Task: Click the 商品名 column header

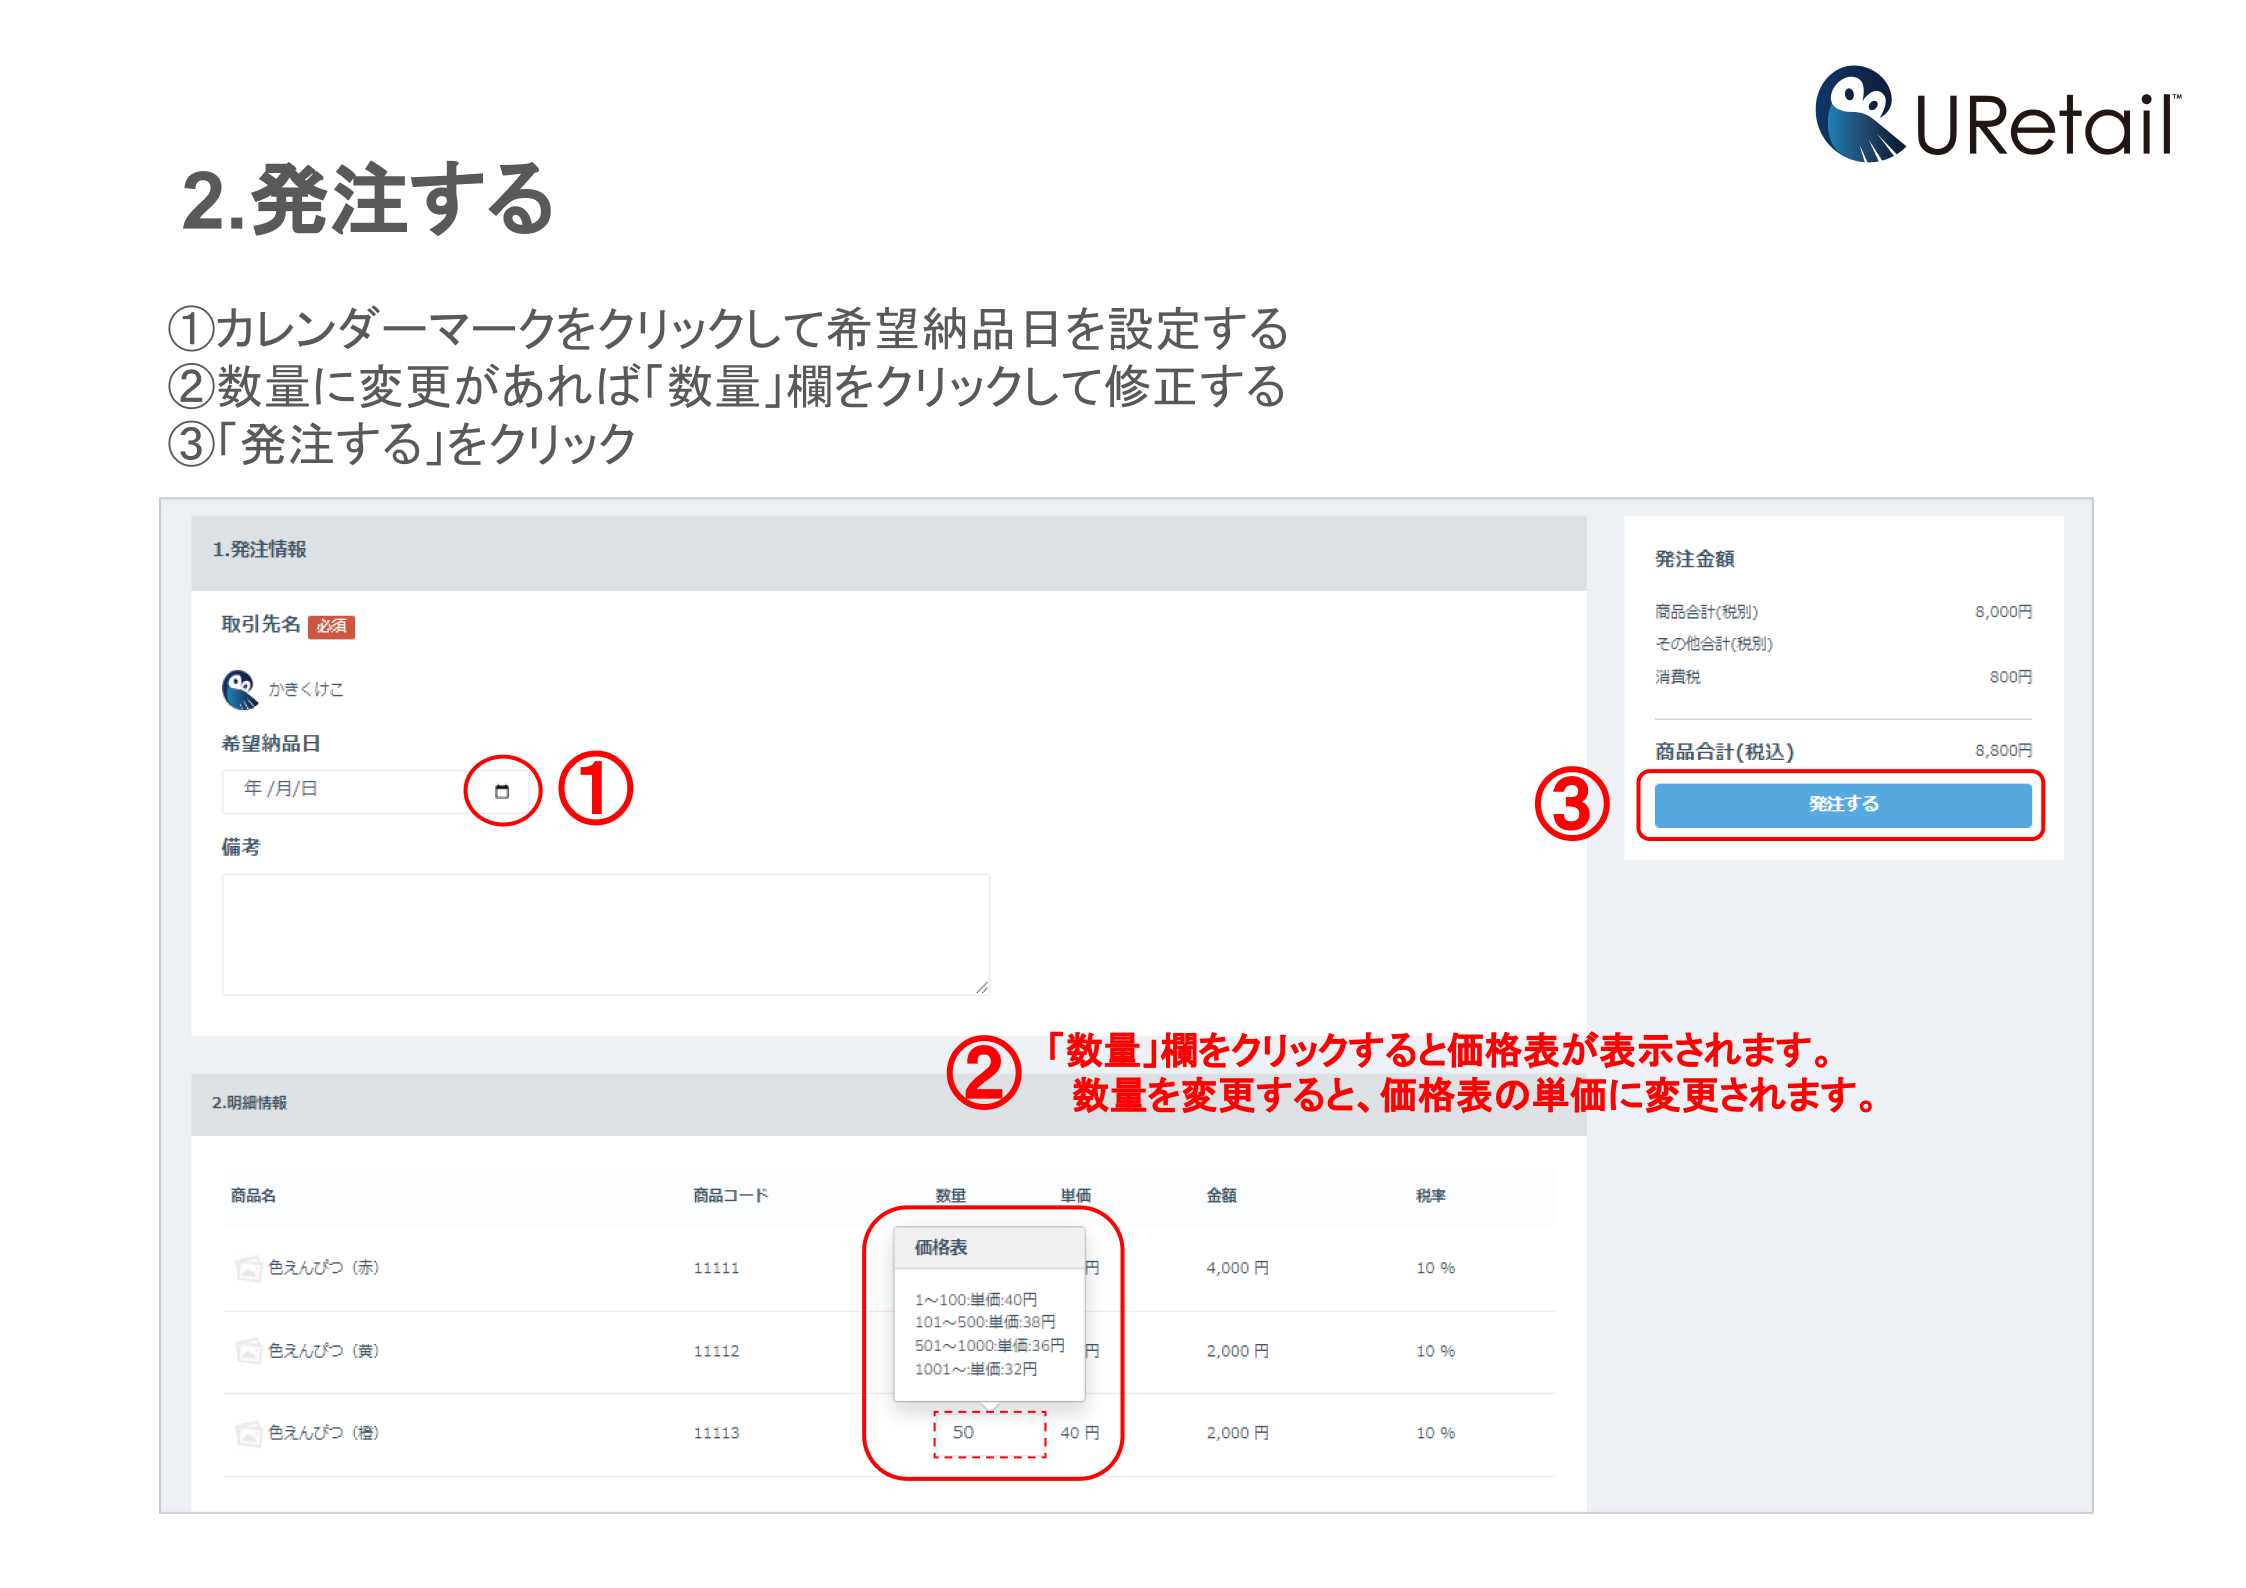Action: coord(253,1195)
